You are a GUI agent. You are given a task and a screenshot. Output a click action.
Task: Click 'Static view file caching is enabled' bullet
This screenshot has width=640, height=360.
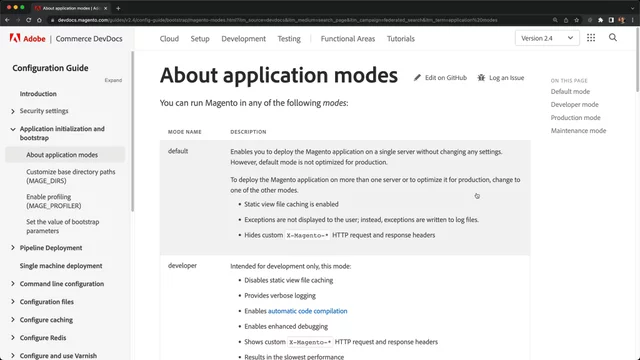point(291,204)
